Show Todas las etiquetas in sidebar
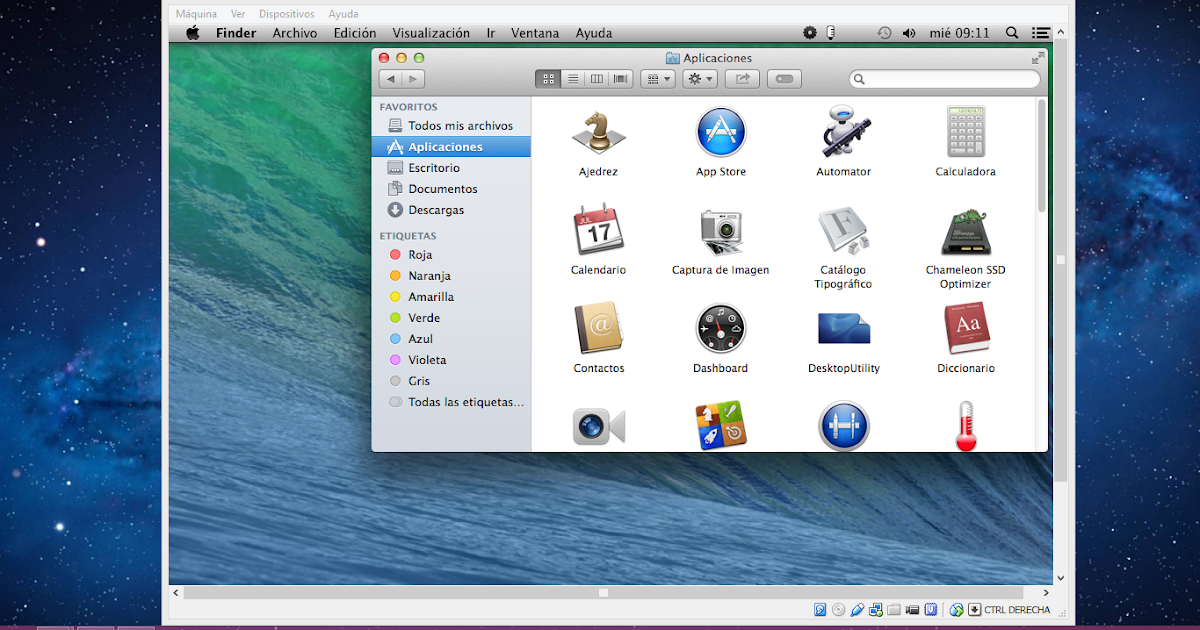Image resolution: width=1200 pixels, height=630 pixels. [x=451, y=402]
